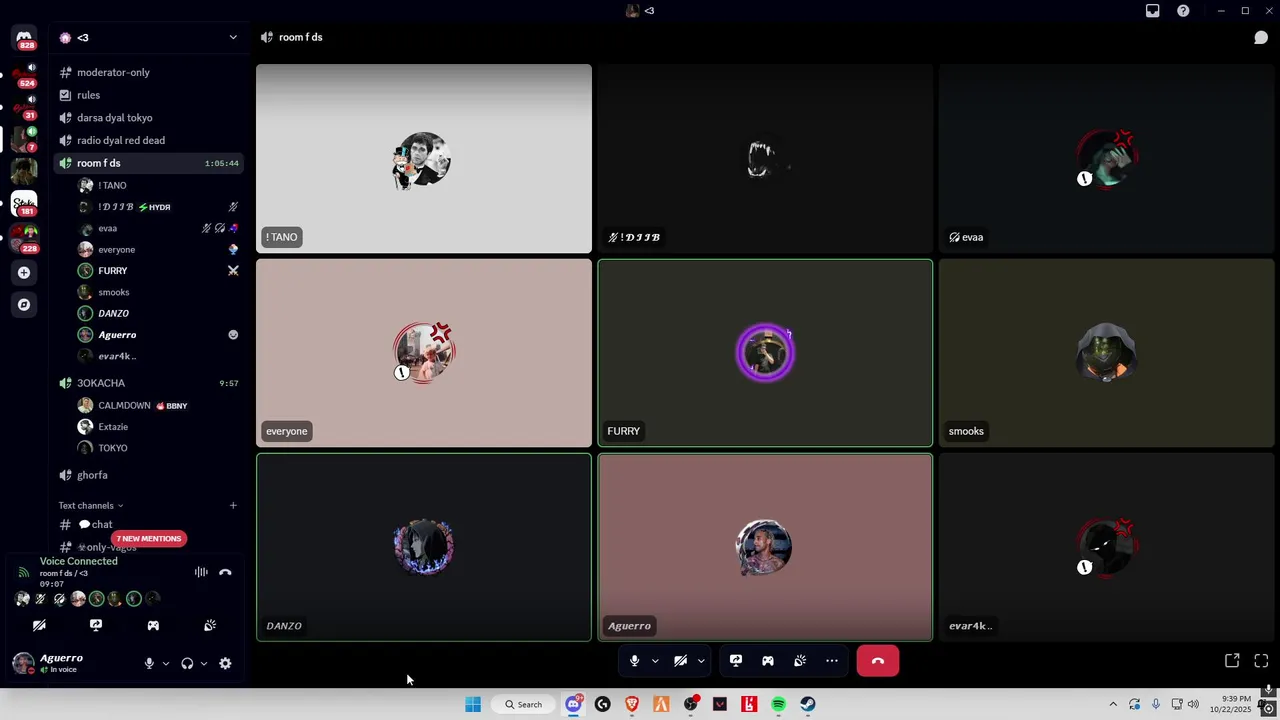1280x720 pixels.
Task: Open the server folder with 228 badge
Action: pos(24,238)
